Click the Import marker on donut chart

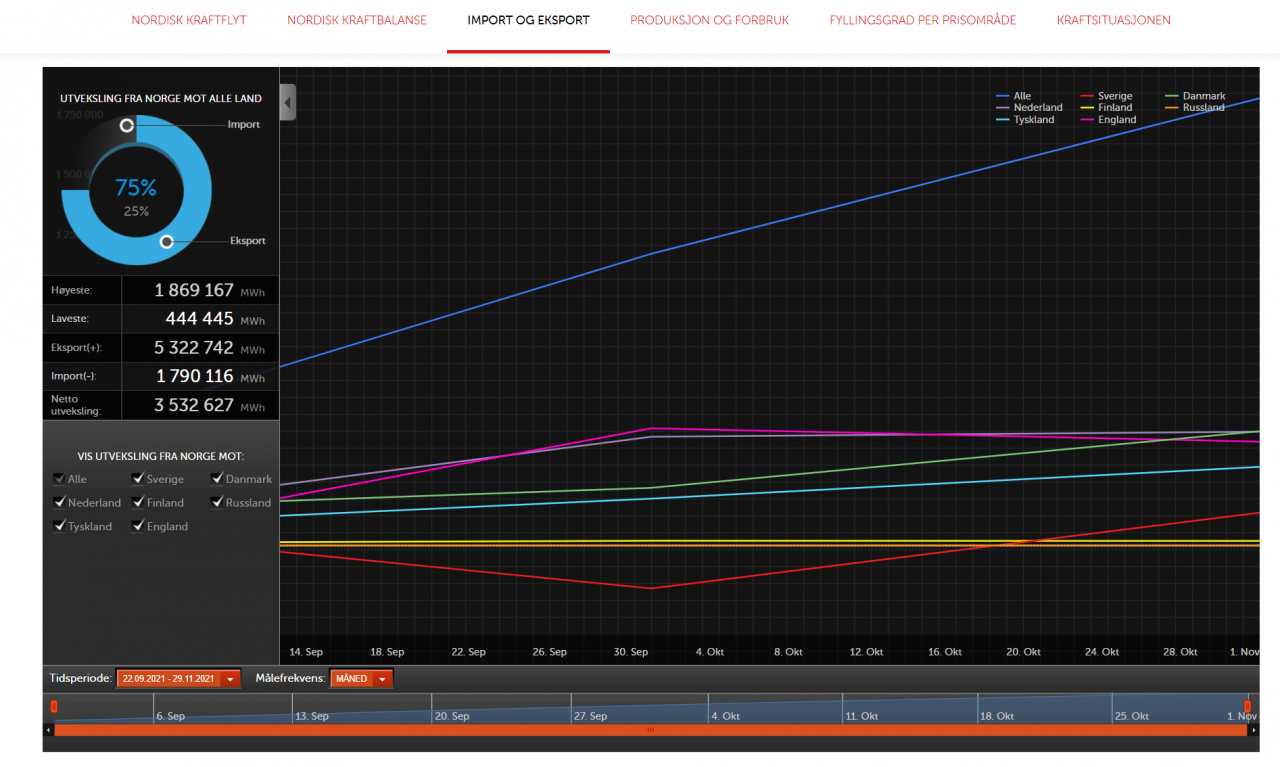127,125
